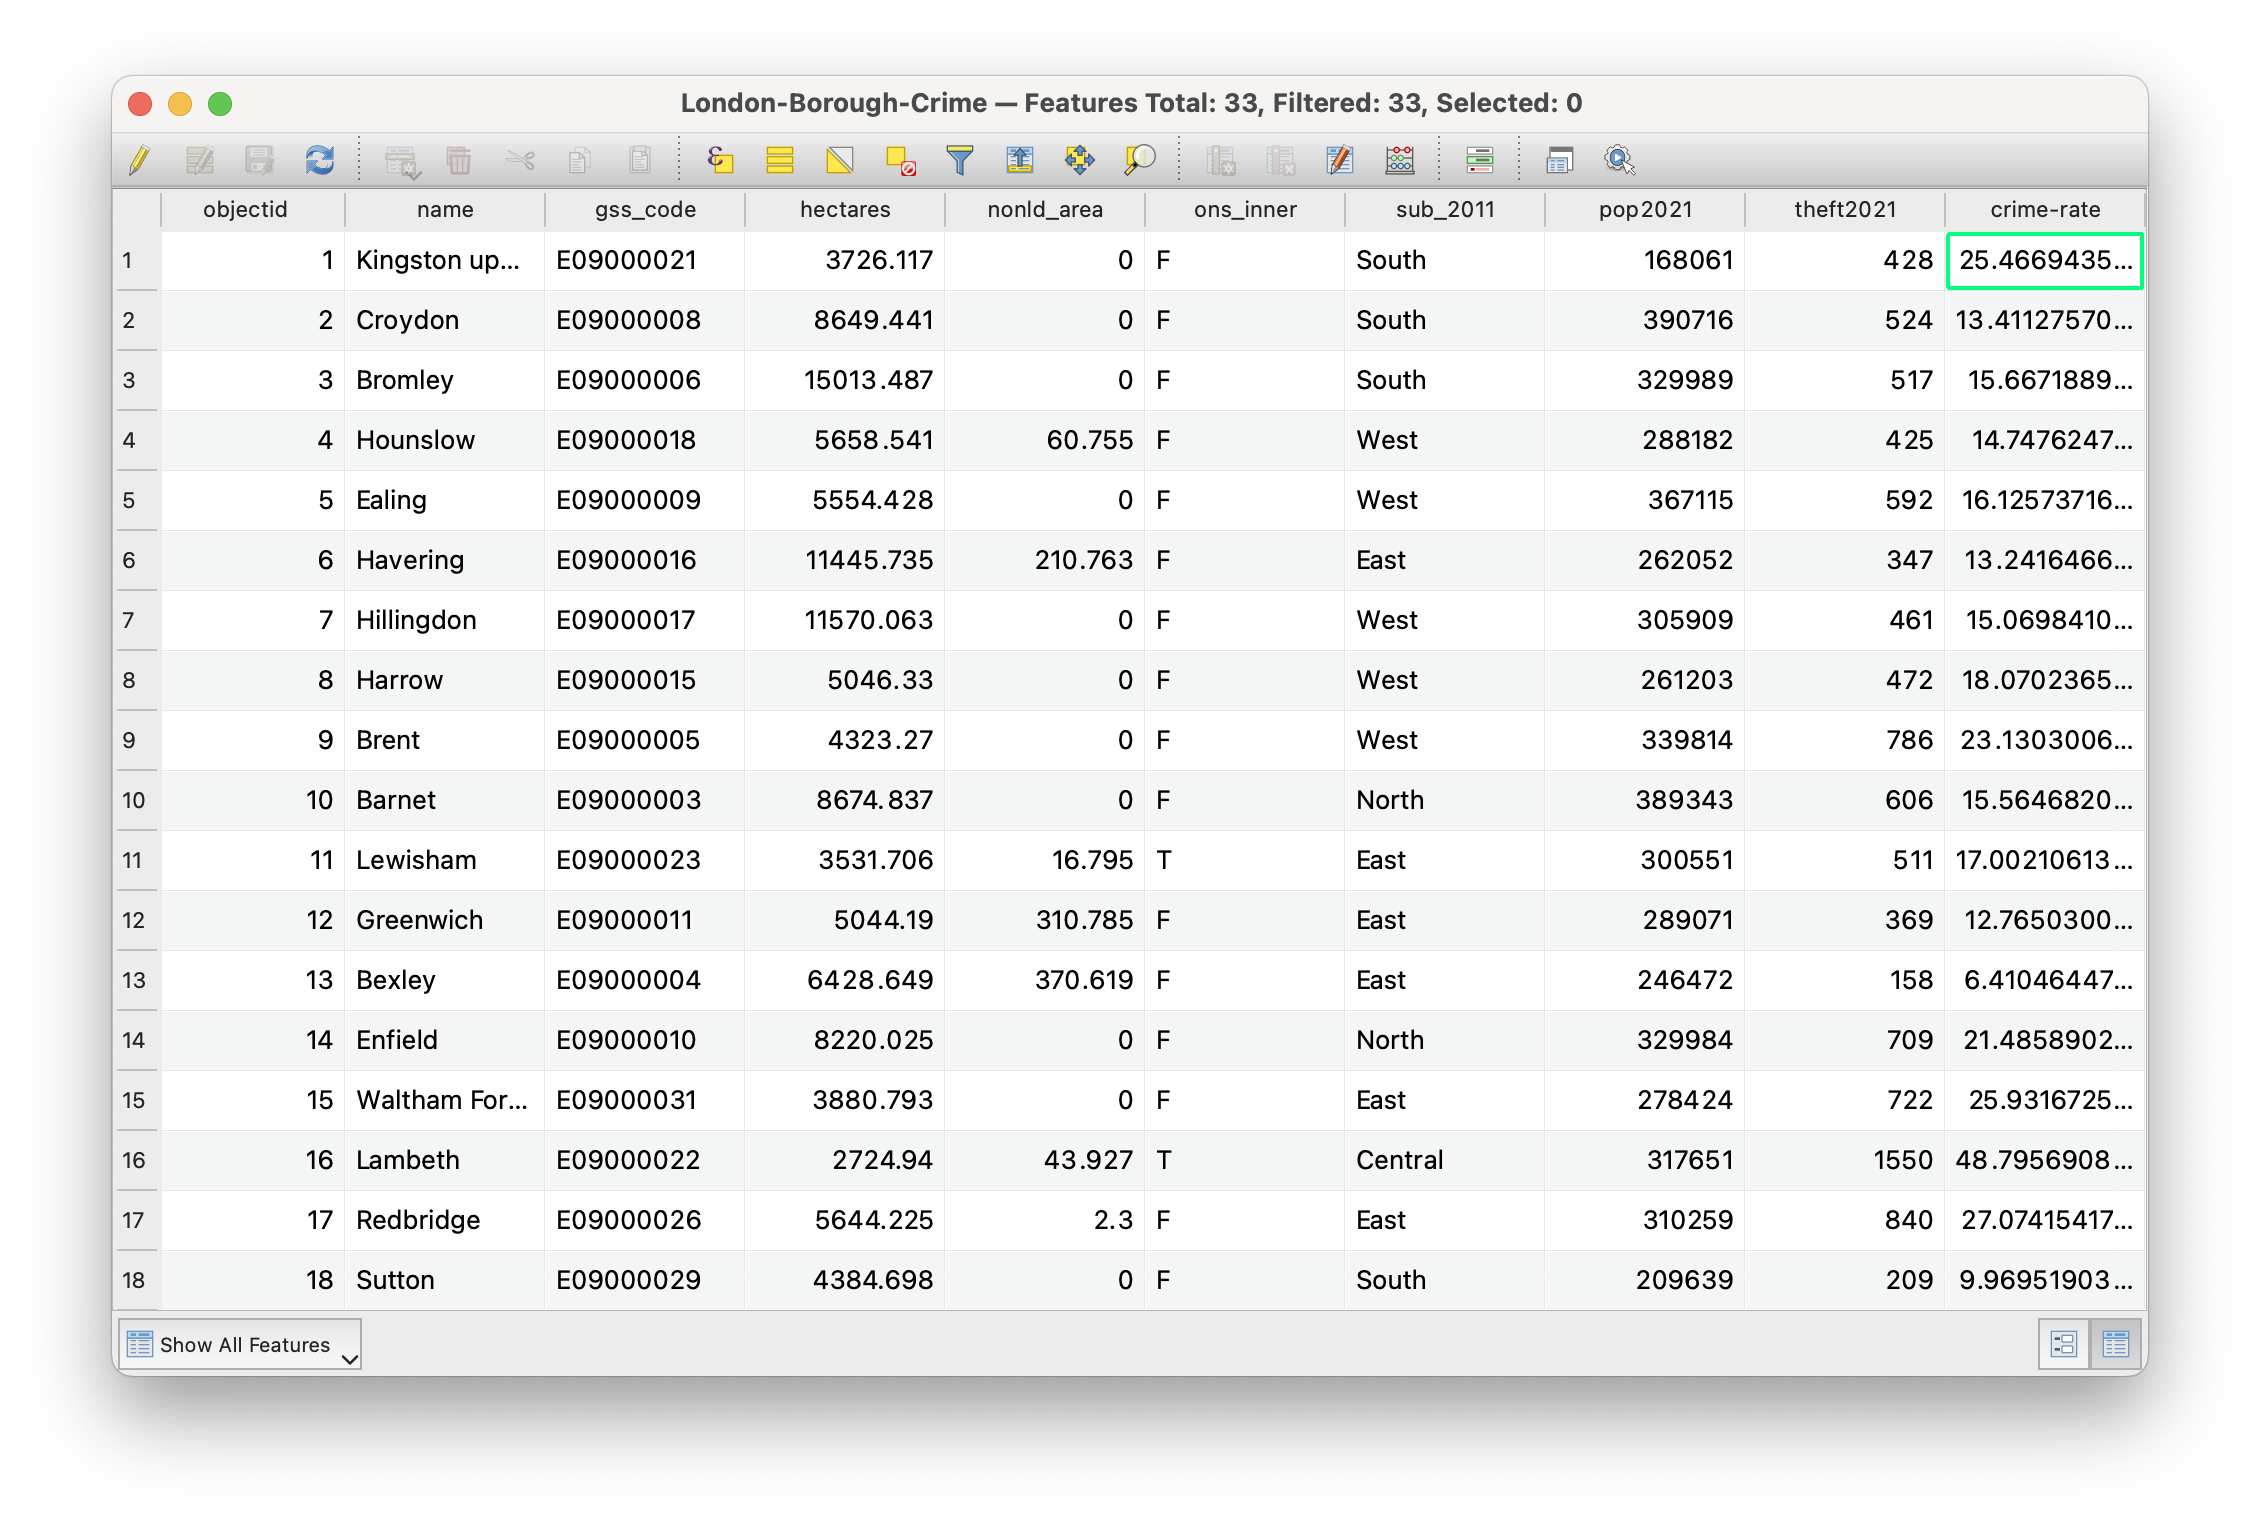Viewport: 2260px width, 1524px height.
Task: Reload the attribute table
Action: point(320,160)
